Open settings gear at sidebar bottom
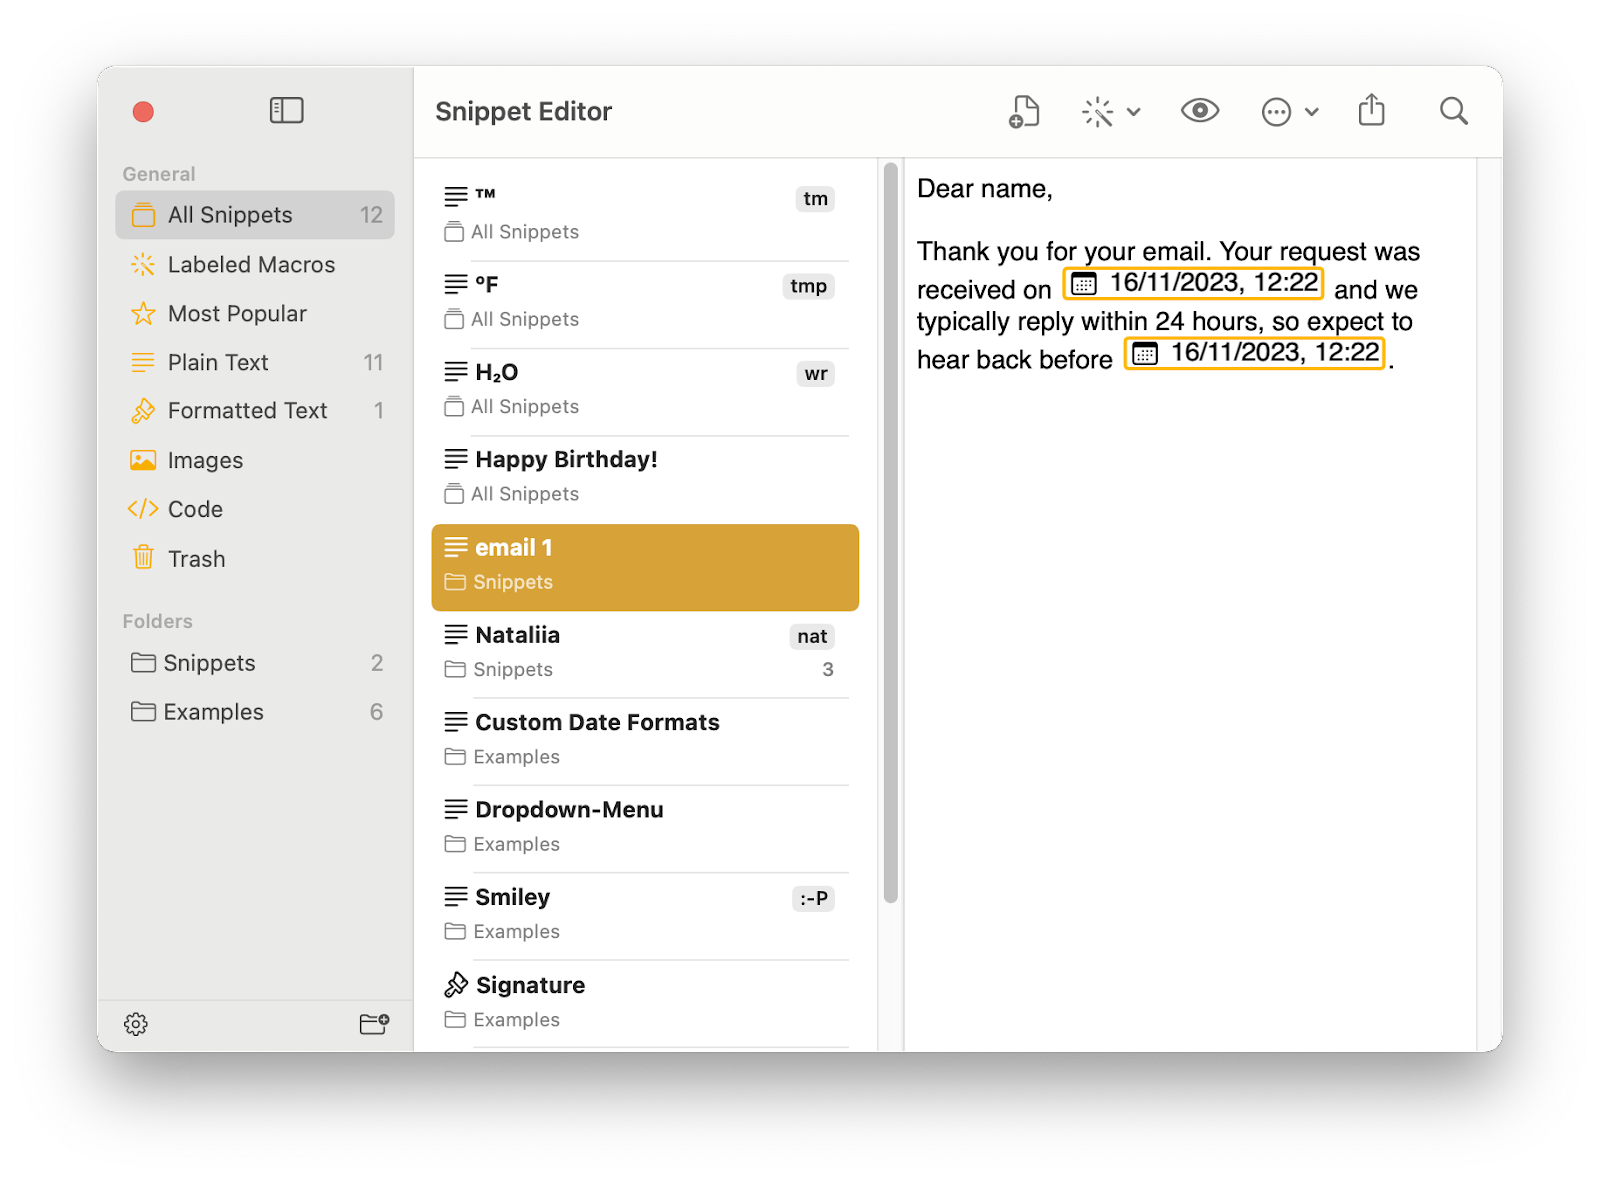The image size is (1600, 1181). point(136,1024)
